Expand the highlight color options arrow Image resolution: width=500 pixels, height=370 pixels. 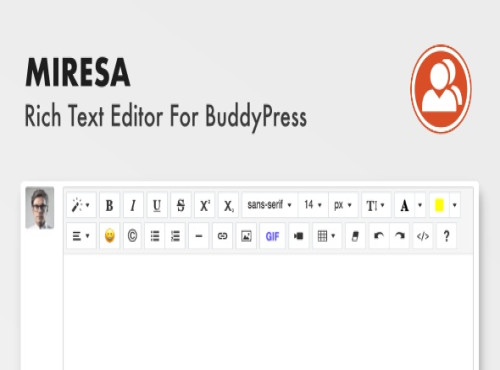pos(455,205)
